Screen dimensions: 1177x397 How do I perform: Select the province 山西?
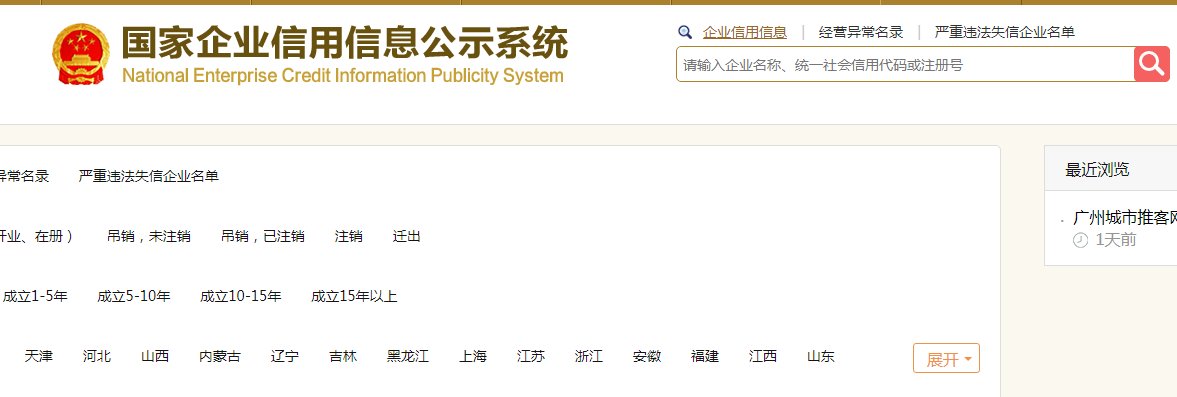point(155,356)
